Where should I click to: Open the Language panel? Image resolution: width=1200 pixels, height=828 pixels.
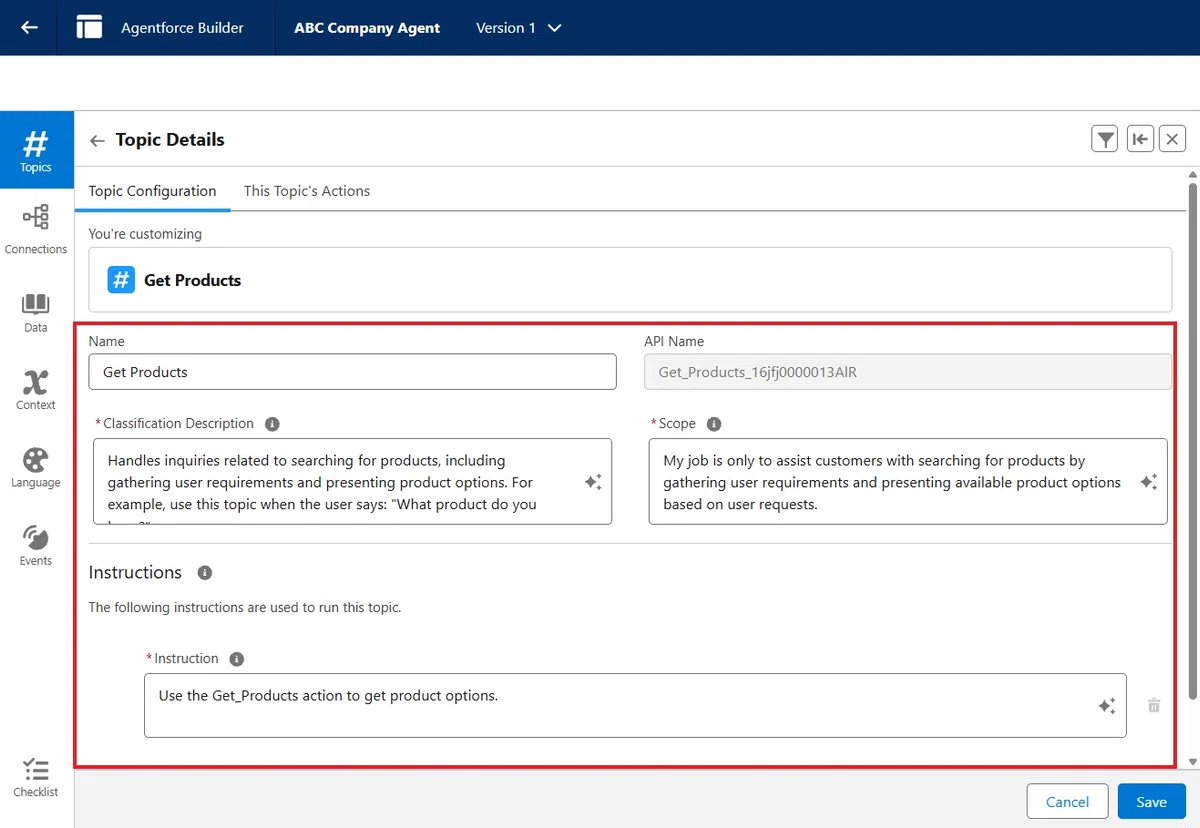[x=36, y=468]
